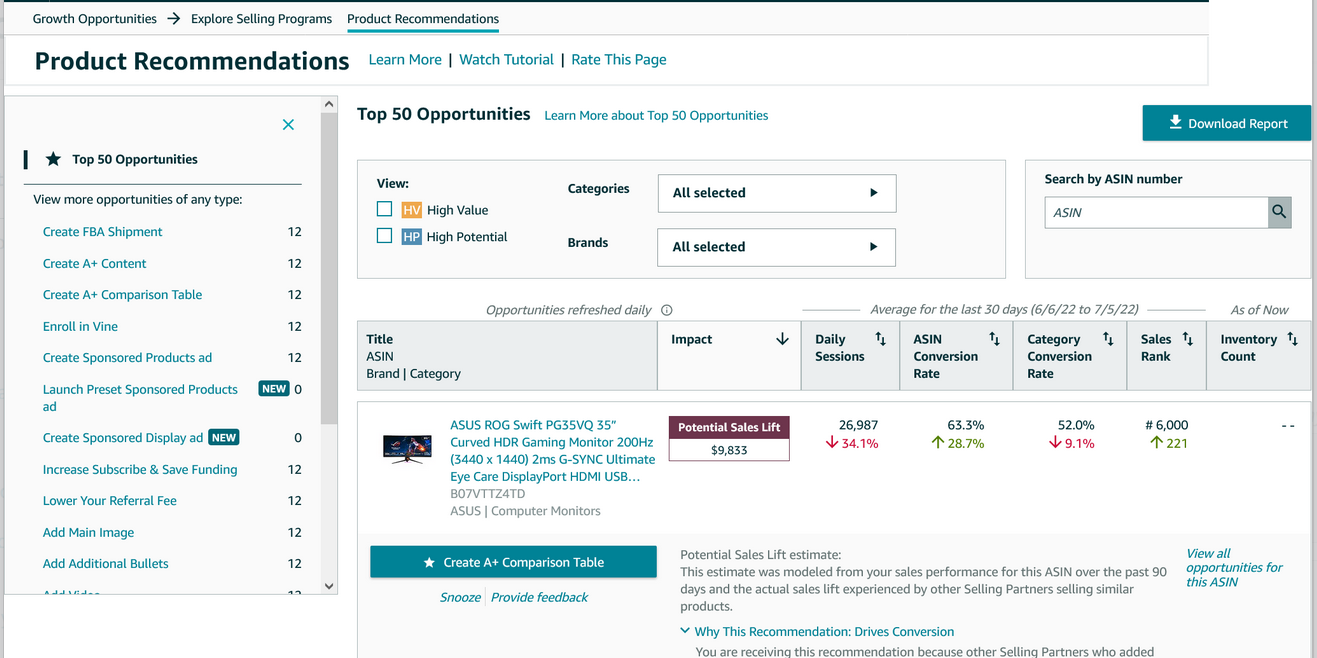Click the sidebar scrollbar down arrow
Screen dimensions: 1317x658
tap(329, 586)
